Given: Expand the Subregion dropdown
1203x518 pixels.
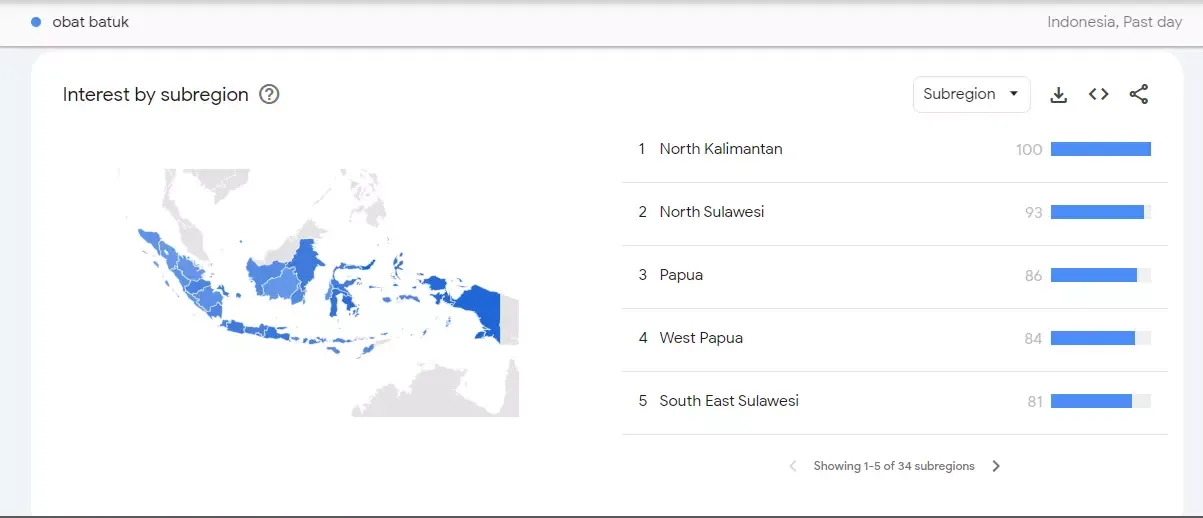Looking at the screenshot, I should pyautogui.click(x=971, y=94).
